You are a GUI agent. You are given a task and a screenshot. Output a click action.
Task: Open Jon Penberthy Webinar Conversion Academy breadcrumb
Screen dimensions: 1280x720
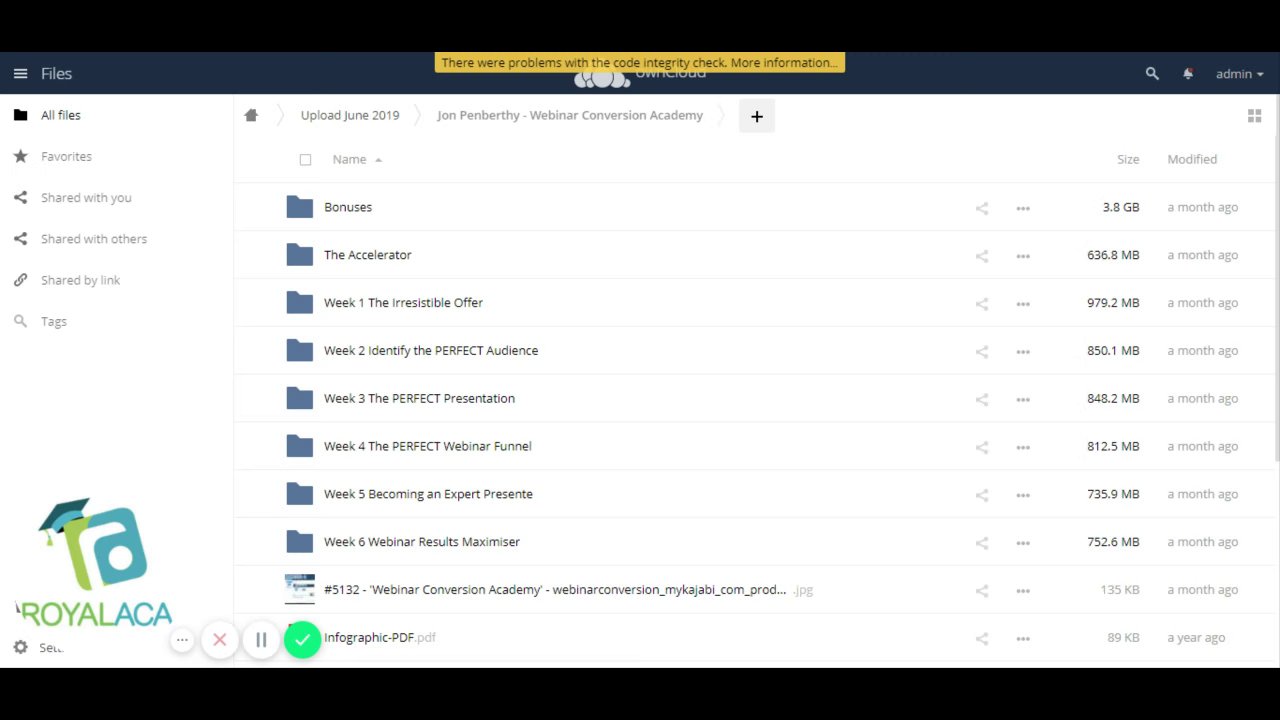[570, 115]
